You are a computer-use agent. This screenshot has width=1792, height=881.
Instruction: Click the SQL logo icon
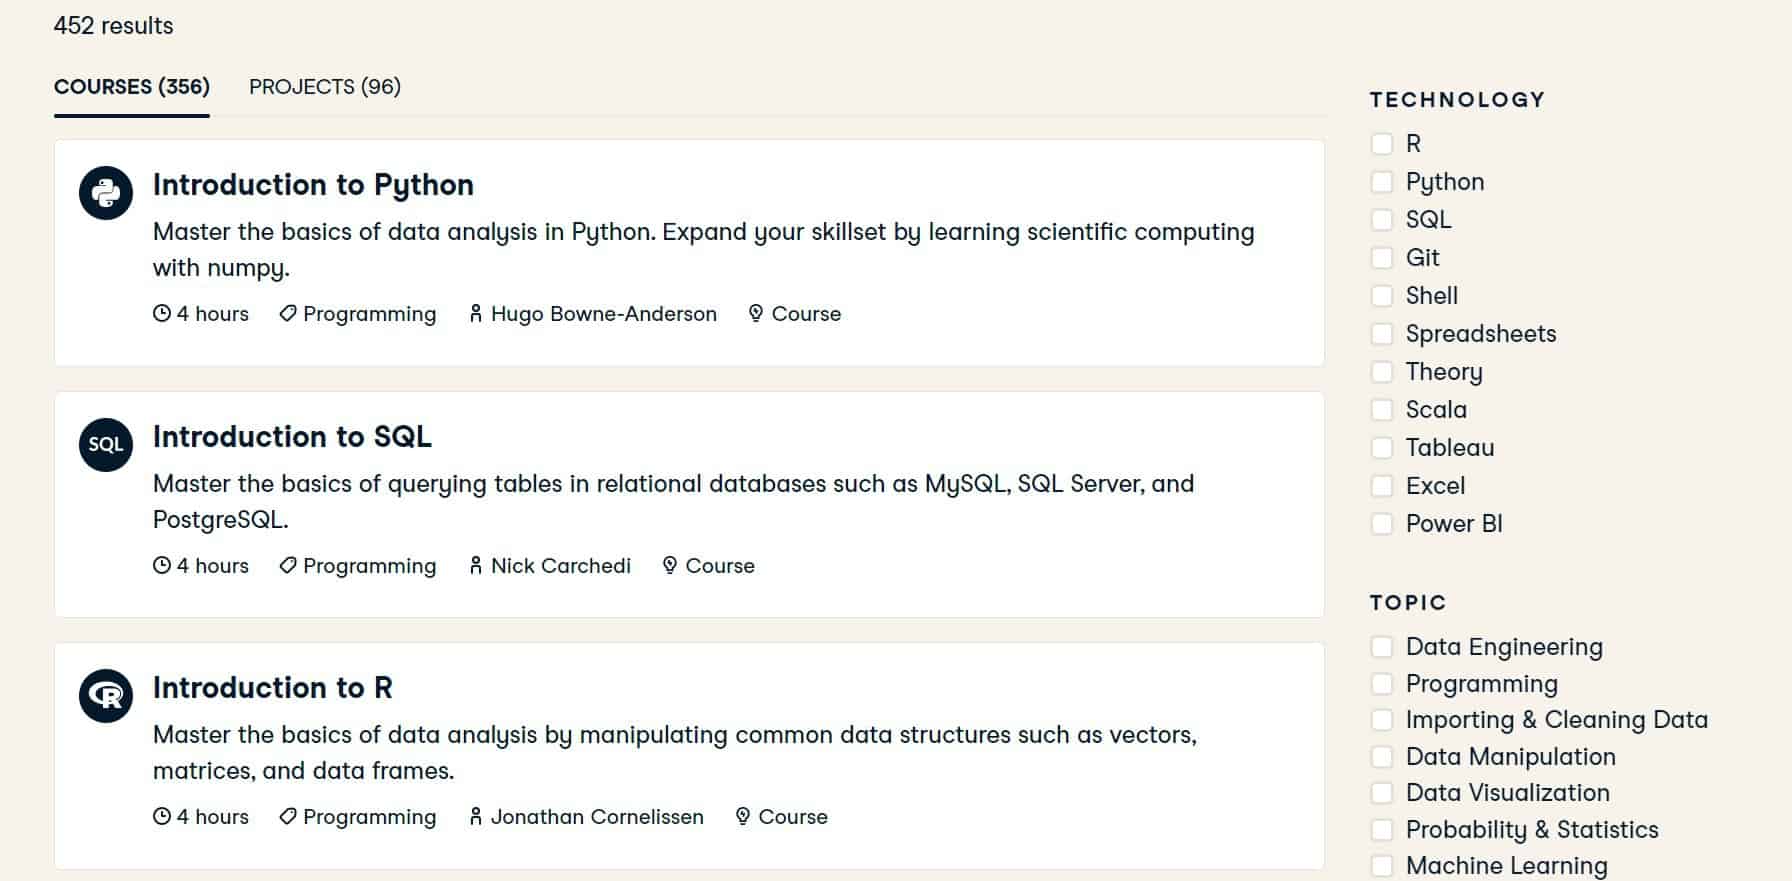(x=106, y=445)
